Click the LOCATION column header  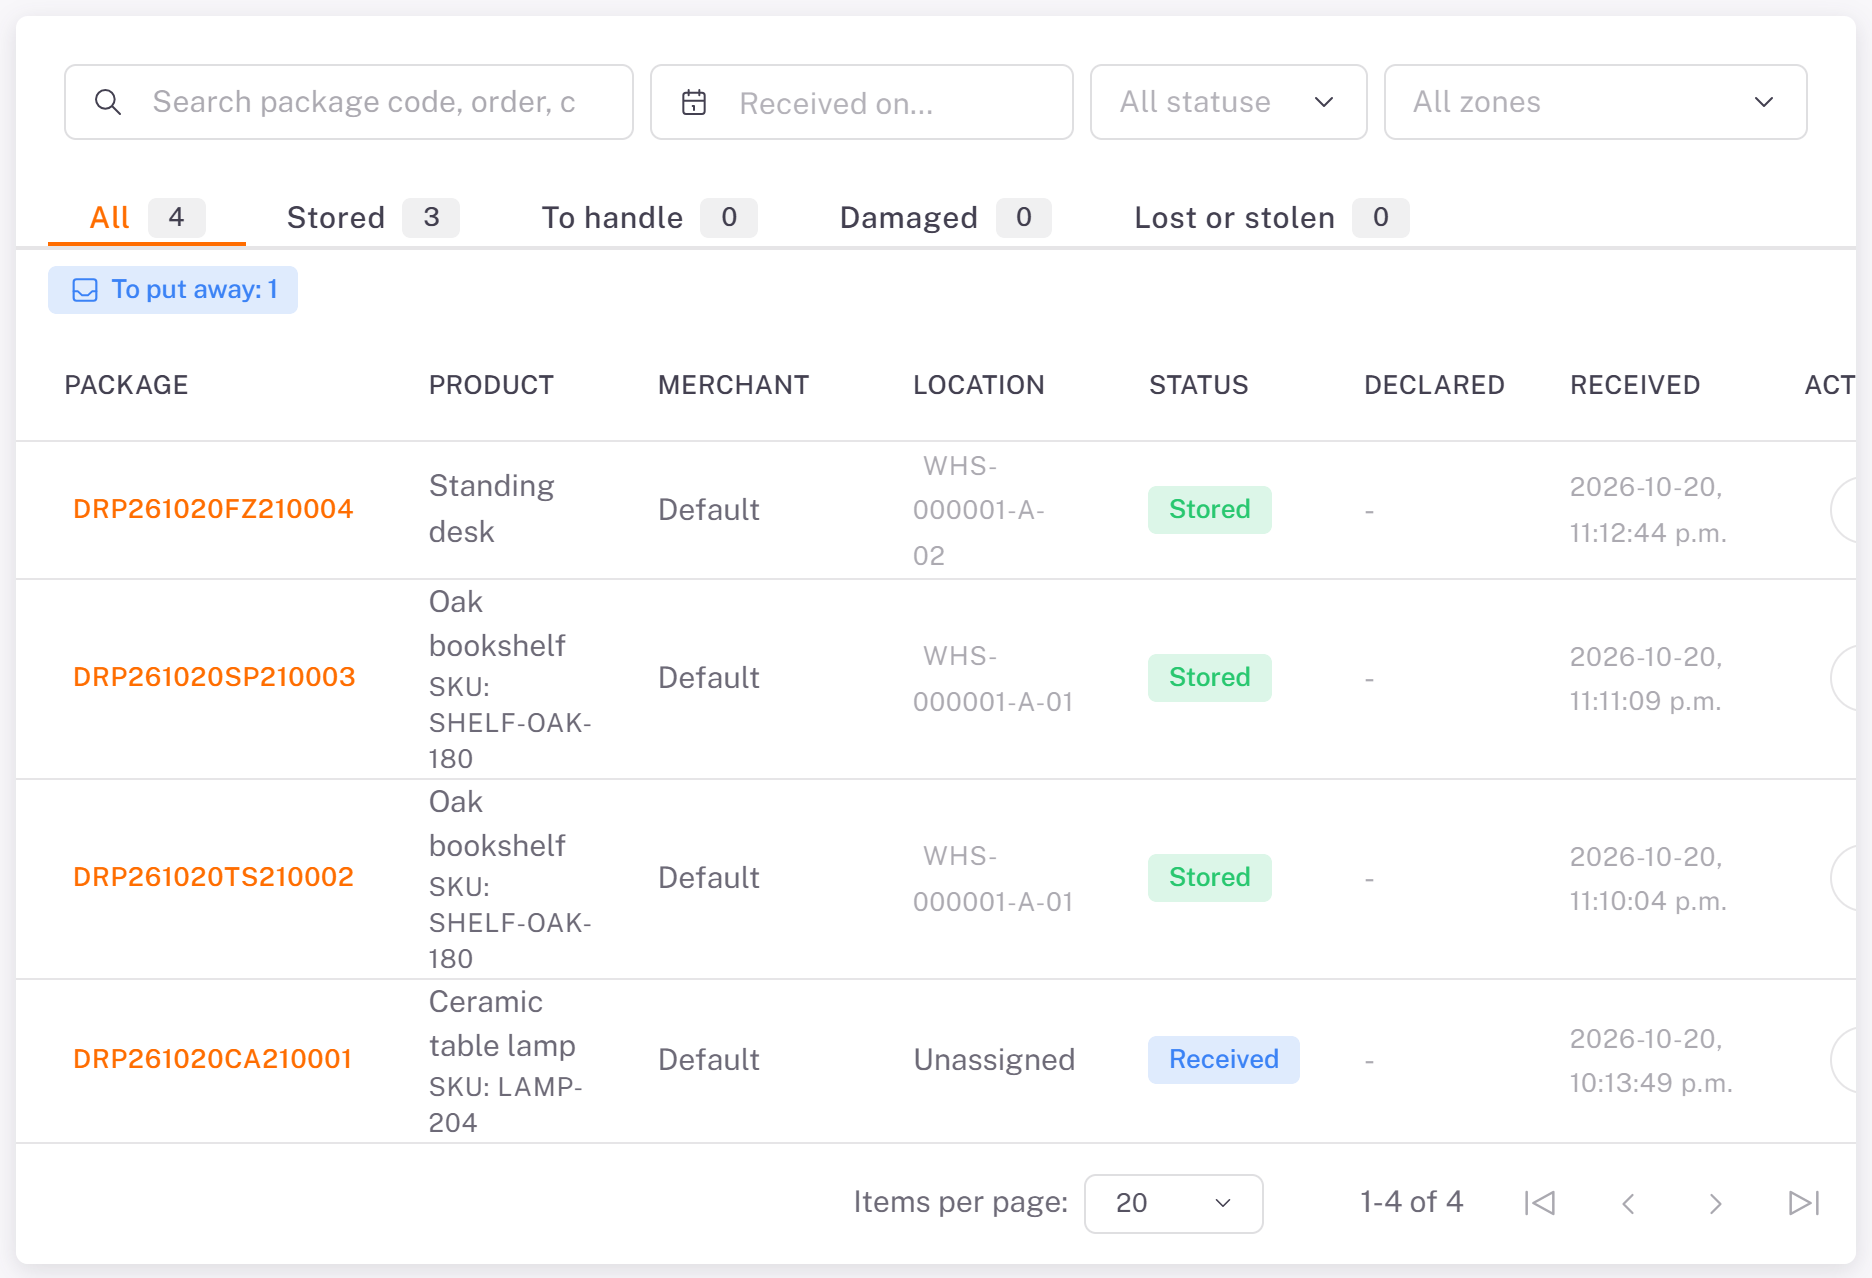coord(978,385)
